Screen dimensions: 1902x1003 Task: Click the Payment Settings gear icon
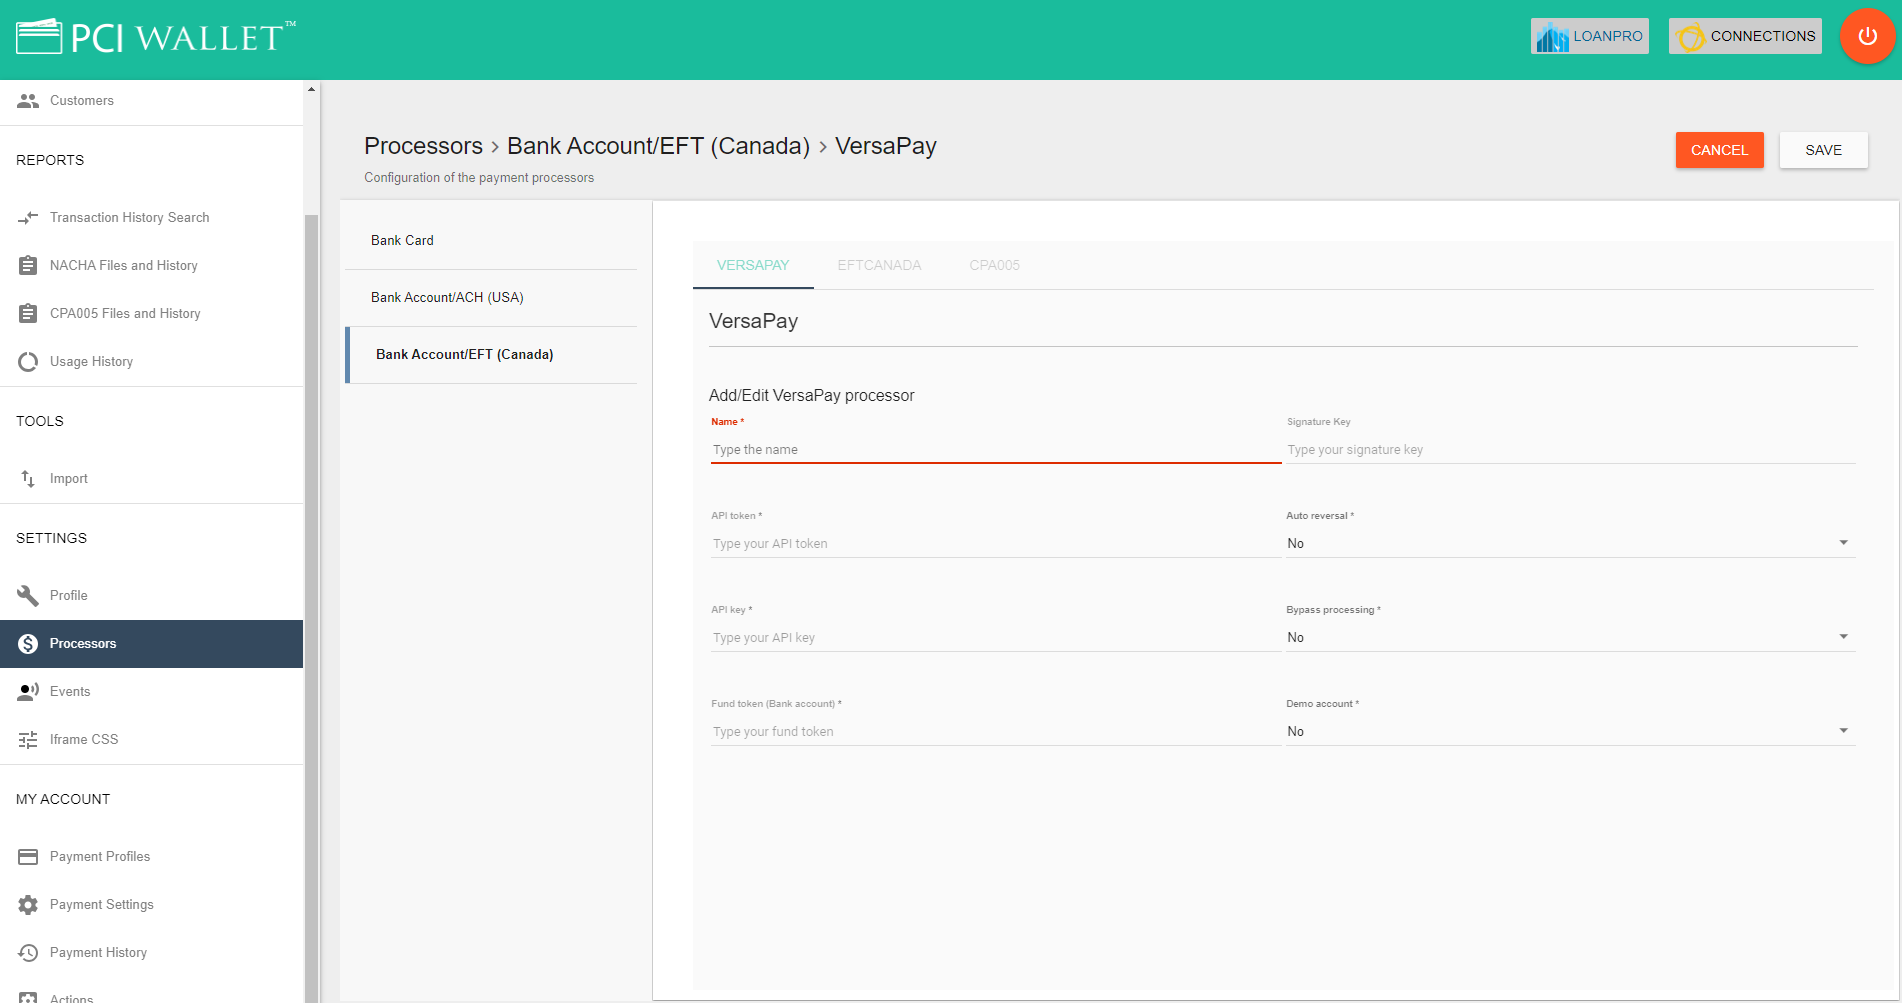pos(28,904)
